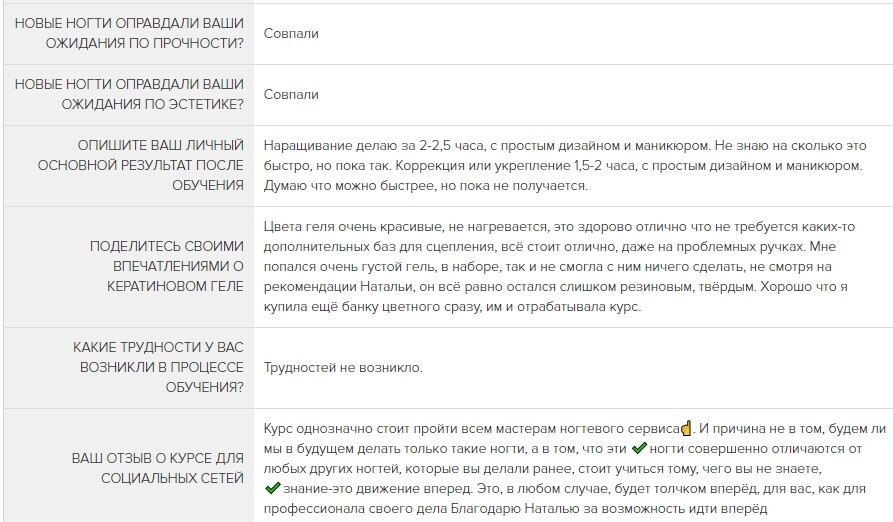This screenshot has height=522, width=893.
Task: Click label 'ПОДЕЛИТЕСЬ СВОИМИ ВПЕЧАТЛЕНИЯМИ О КЕРАТИНОВОМ ГЕЛЕ'
Action: pyautogui.click(x=167, y=266)
